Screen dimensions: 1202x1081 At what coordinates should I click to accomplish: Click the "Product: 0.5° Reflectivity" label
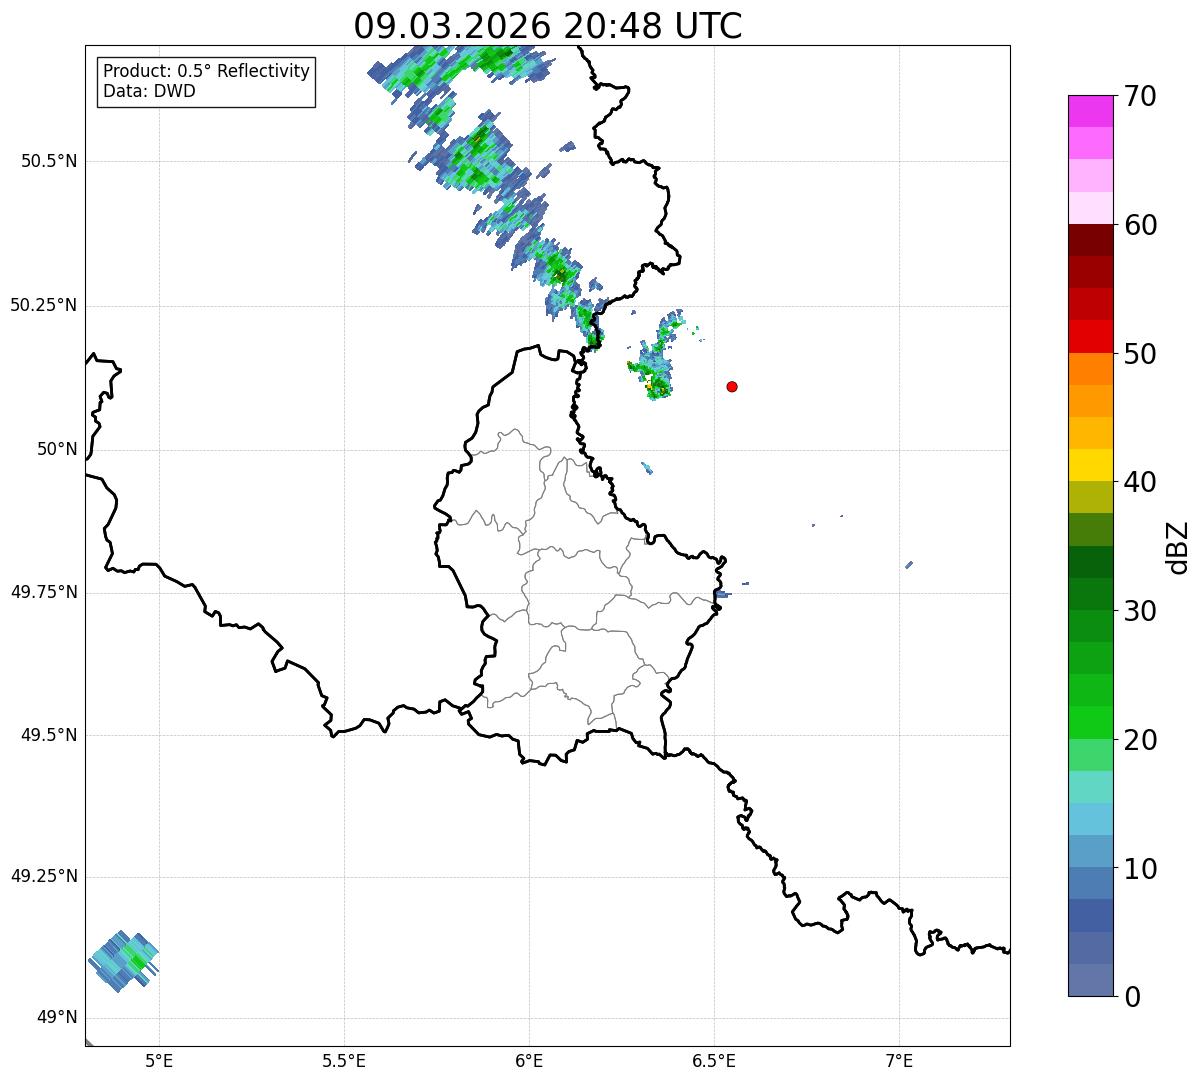coord(207,71)
